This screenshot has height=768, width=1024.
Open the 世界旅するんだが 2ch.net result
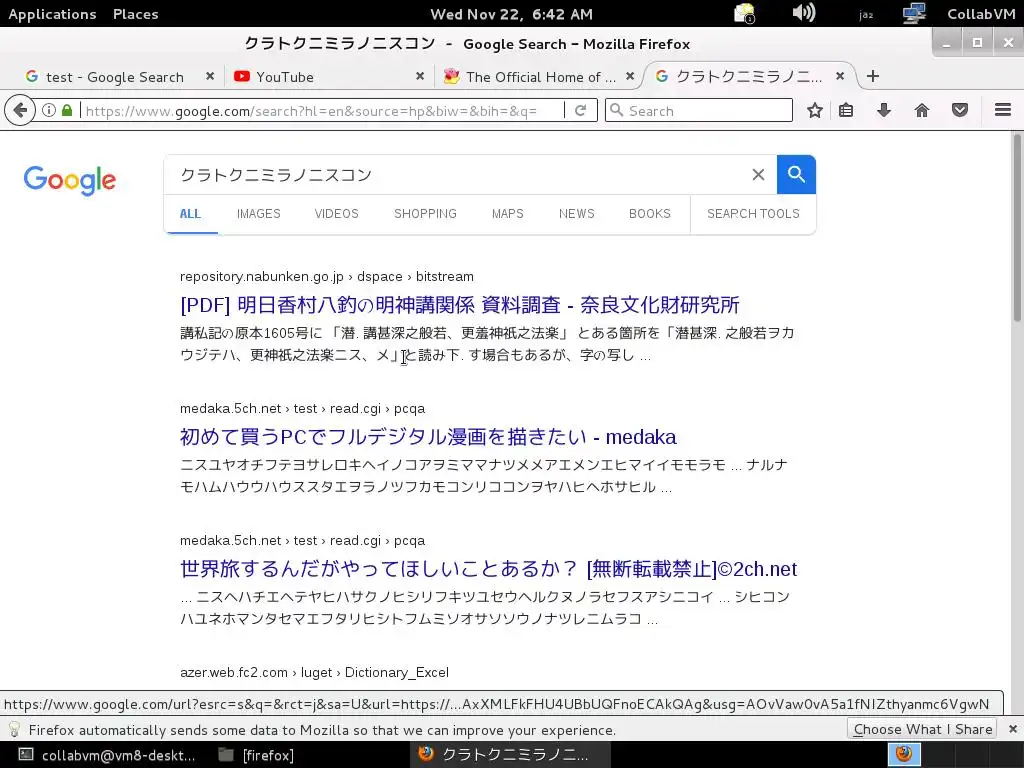[x=488, y=569]
